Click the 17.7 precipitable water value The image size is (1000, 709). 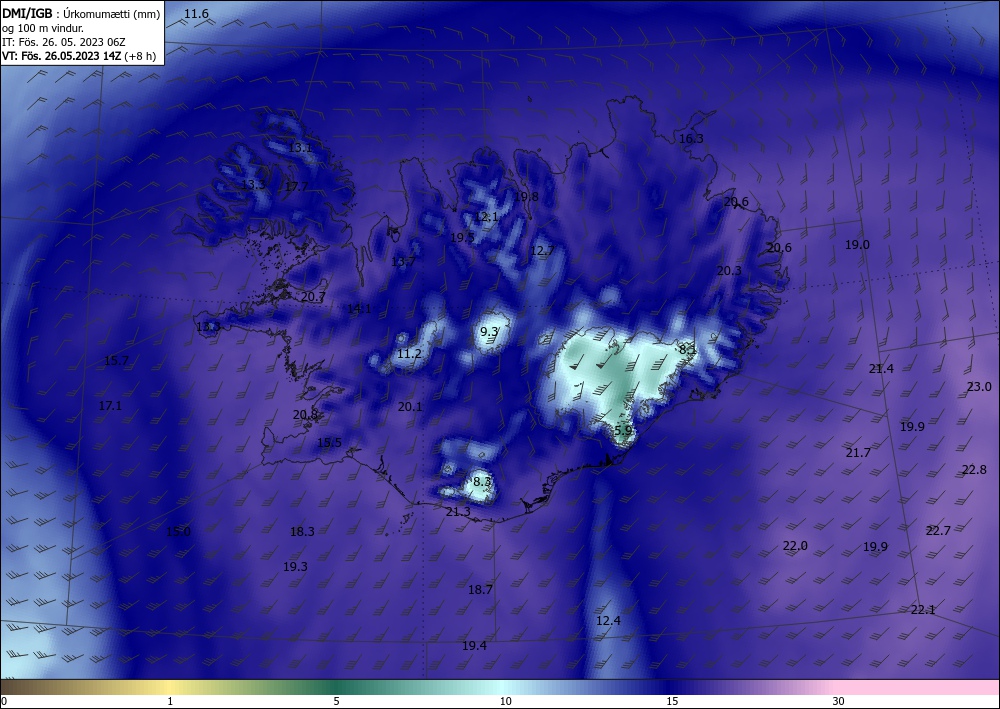pos(296,187)
